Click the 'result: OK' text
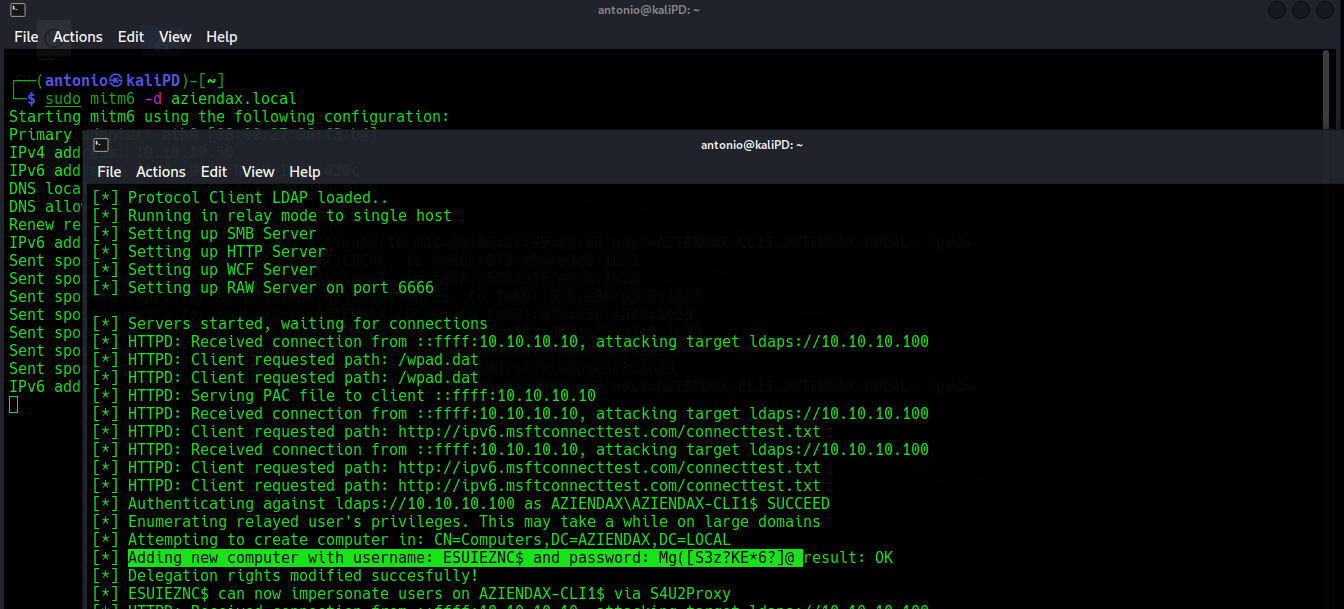 point(848,558)
